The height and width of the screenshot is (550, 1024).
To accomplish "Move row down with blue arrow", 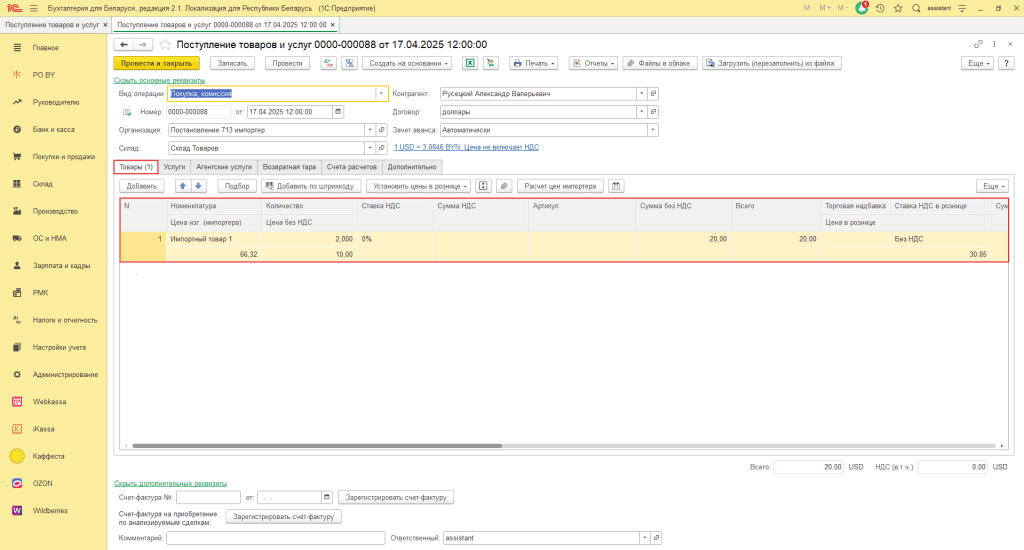I will click(x=199, y=186).
